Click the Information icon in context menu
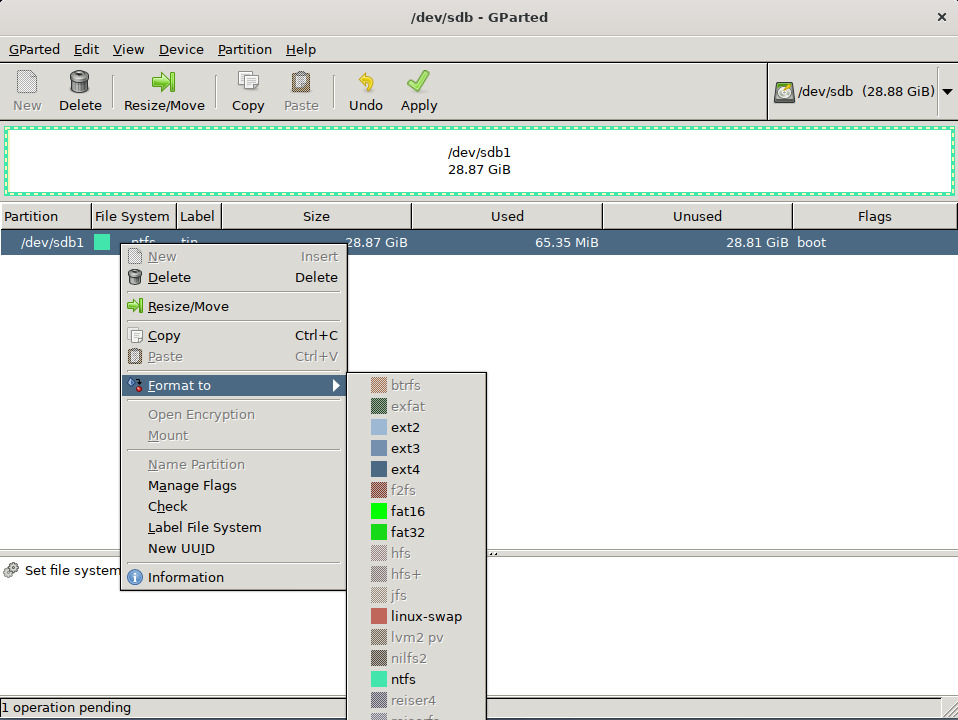Viewport: 958px width, 720px height. coord(135,577)
